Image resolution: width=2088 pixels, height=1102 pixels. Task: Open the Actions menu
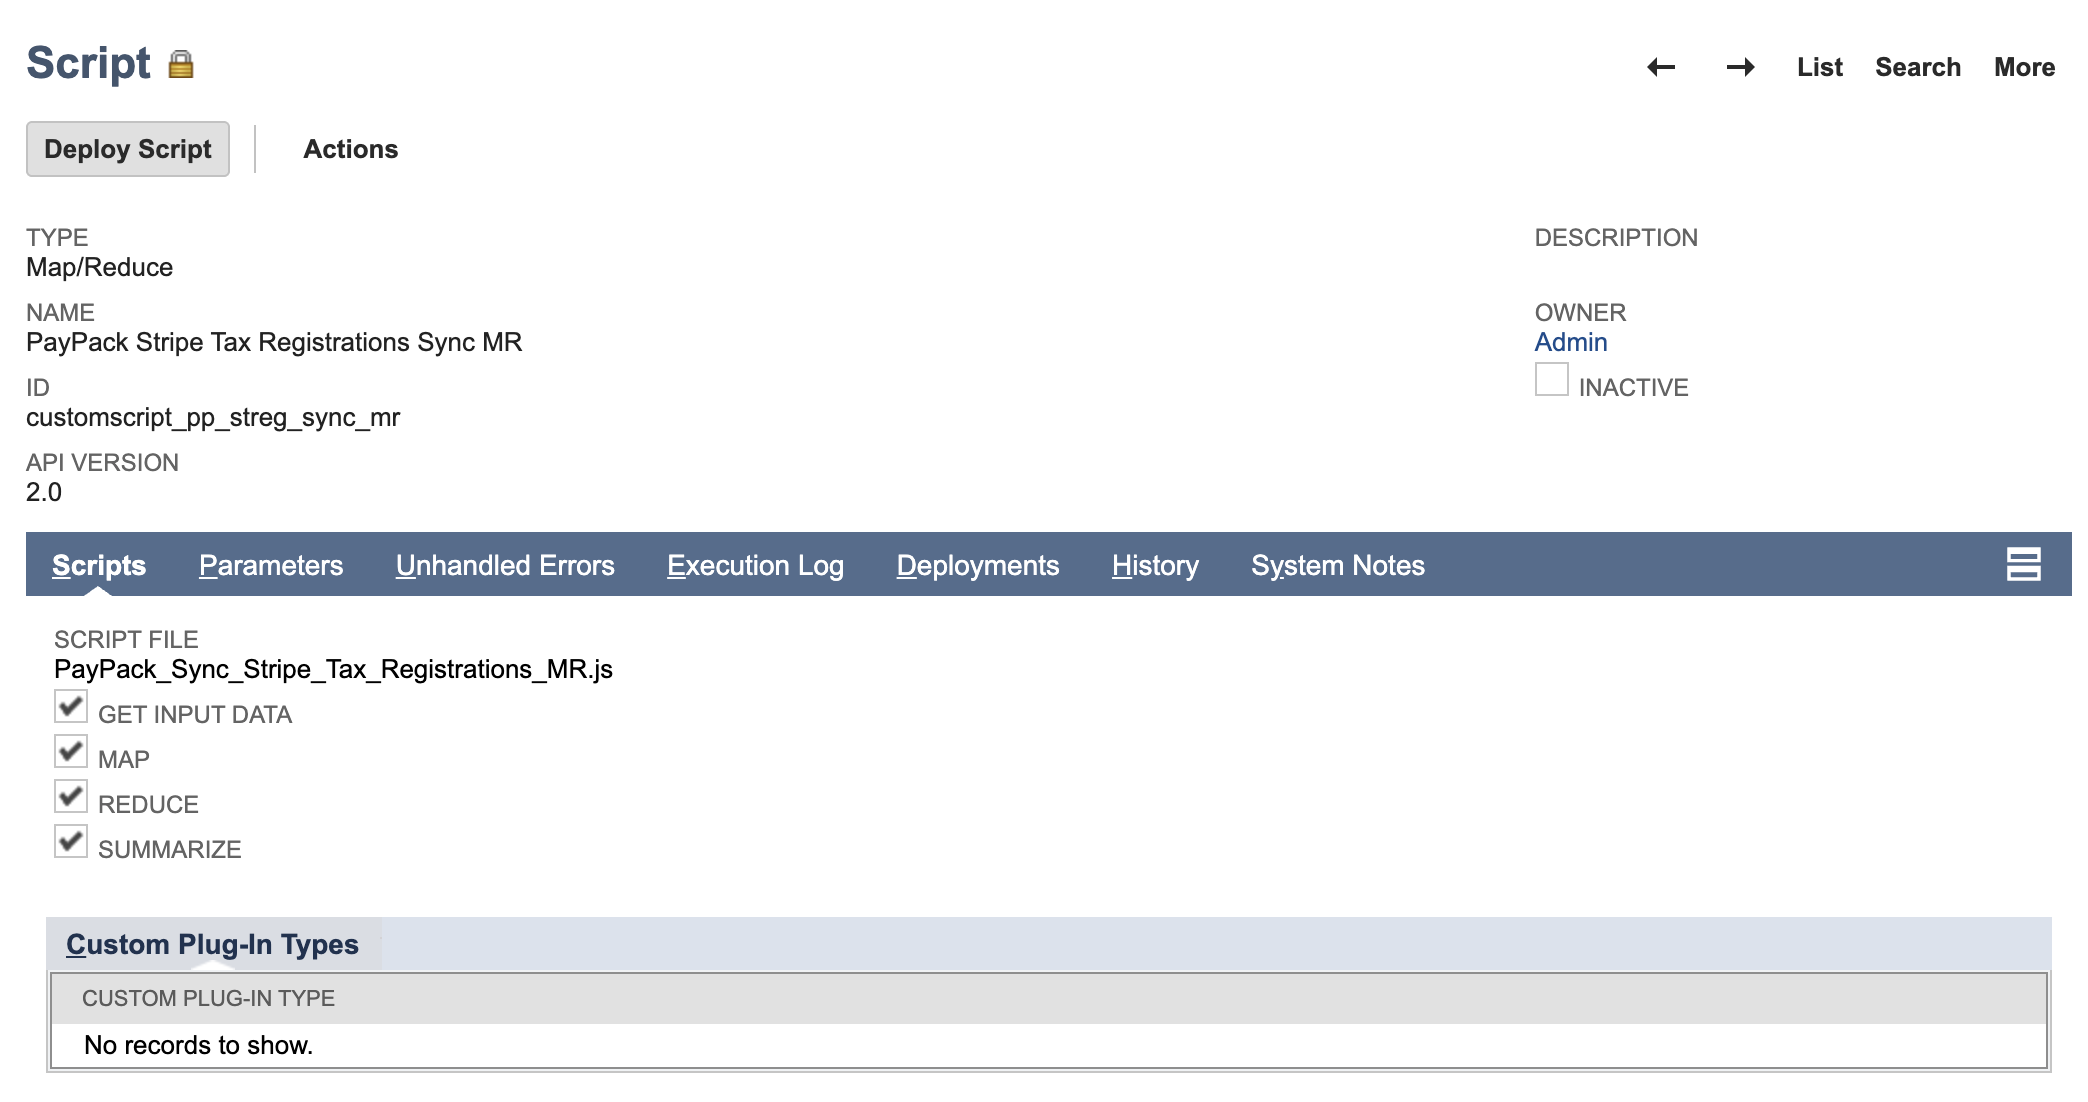tap(350, 148)
